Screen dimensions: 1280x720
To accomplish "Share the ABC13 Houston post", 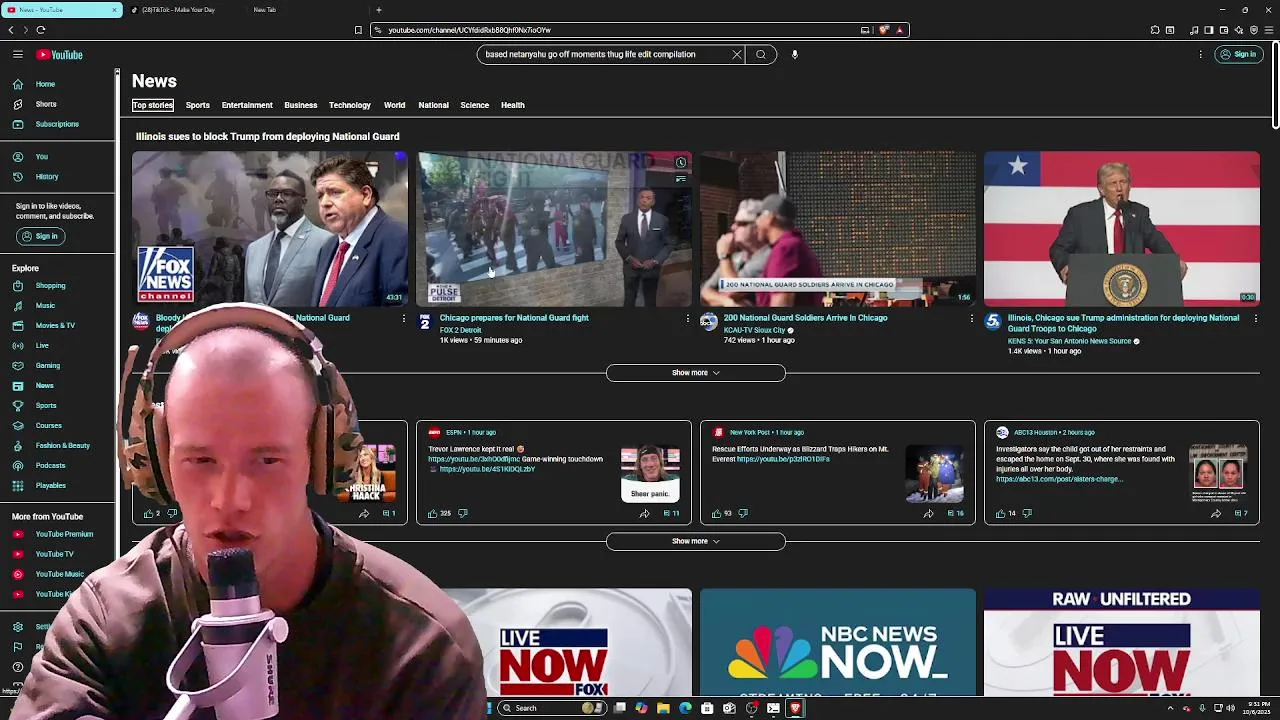I will pos(1216,513).
